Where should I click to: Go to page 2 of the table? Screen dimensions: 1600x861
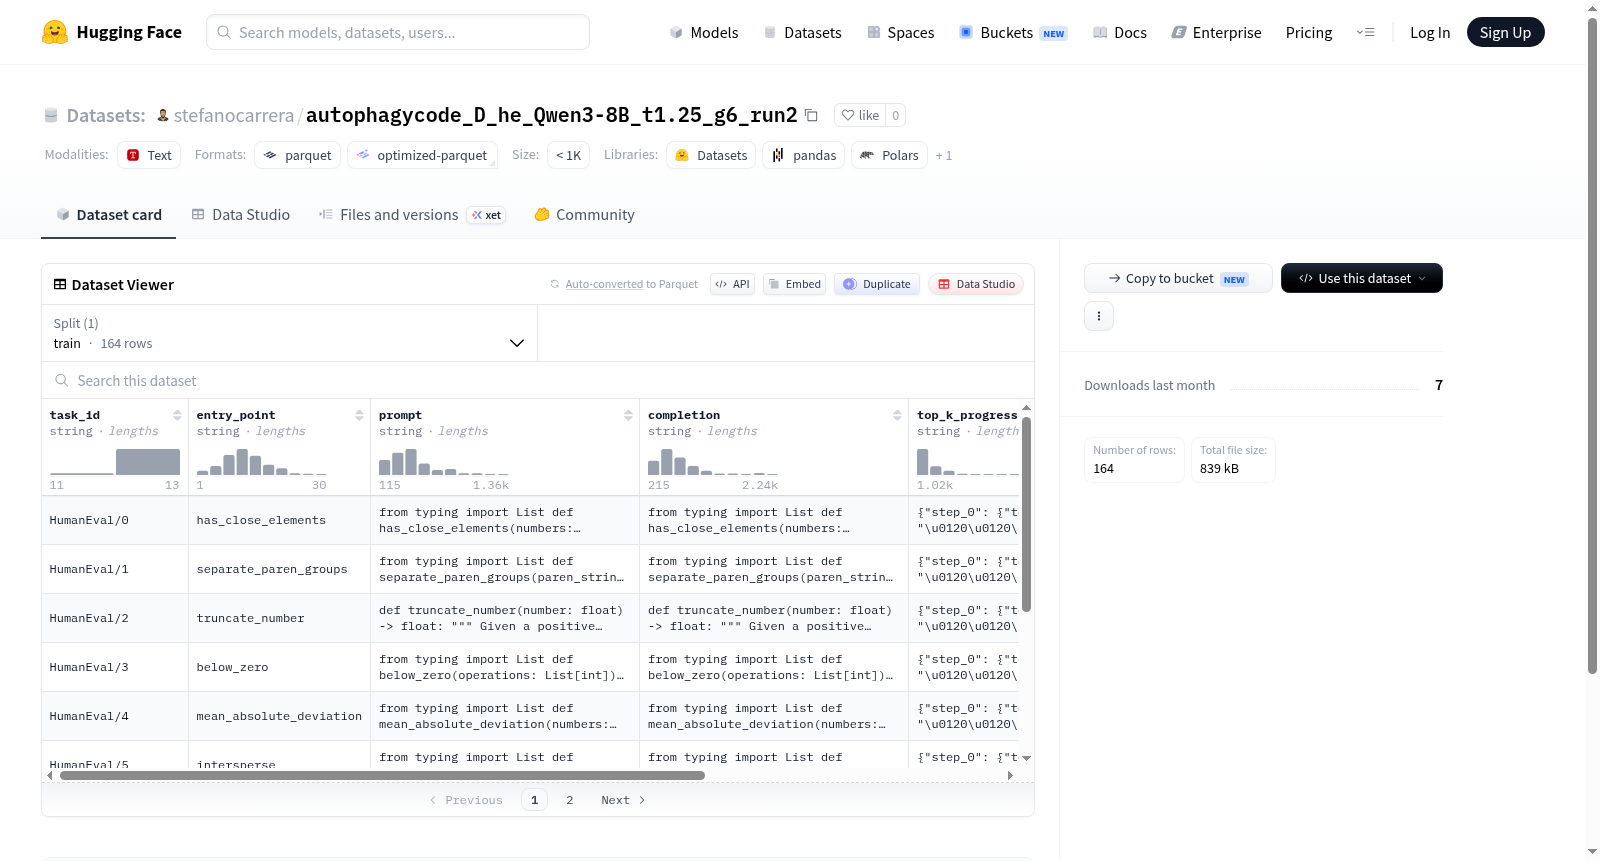click(x=570, y=800)
